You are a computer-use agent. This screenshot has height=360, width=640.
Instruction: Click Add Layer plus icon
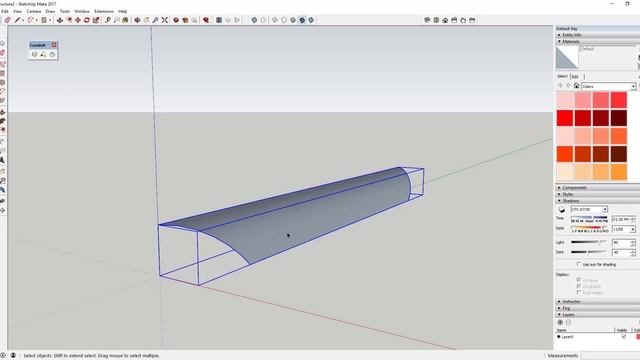point(560,322)
